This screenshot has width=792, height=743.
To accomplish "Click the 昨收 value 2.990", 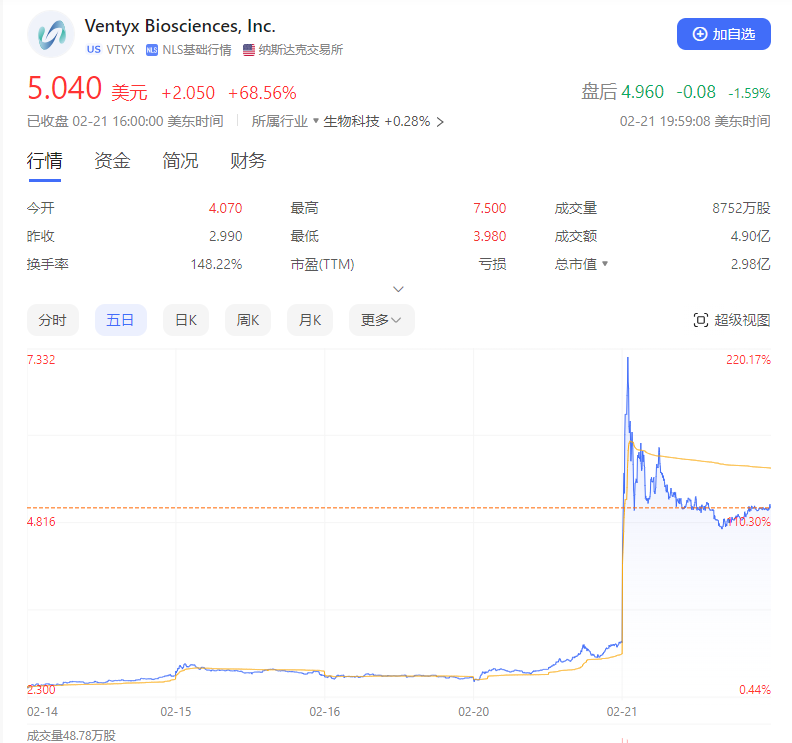I will [x=226, y=236].
